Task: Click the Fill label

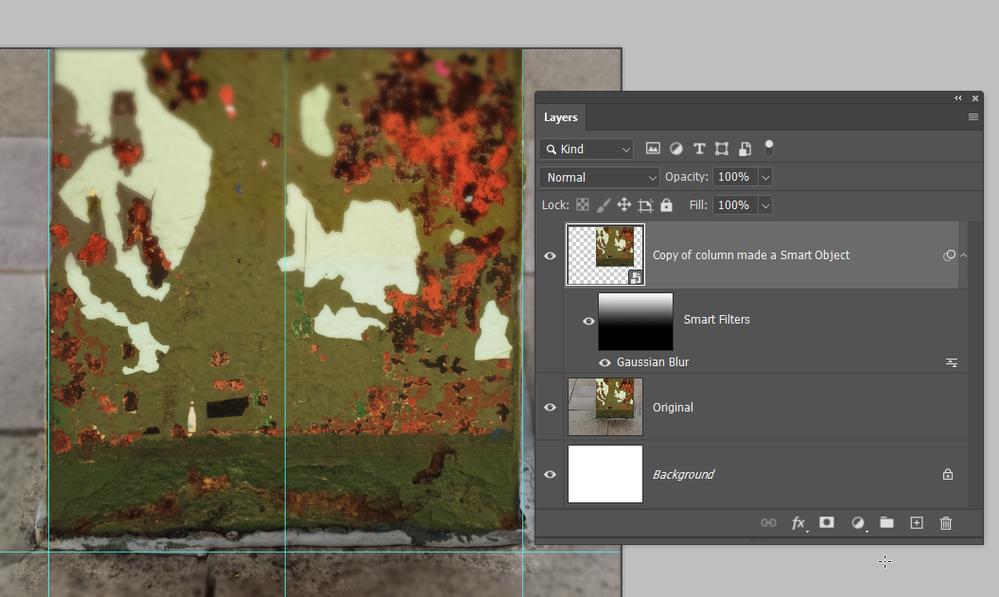Action: pyautogui.click(x=698, y=205)
